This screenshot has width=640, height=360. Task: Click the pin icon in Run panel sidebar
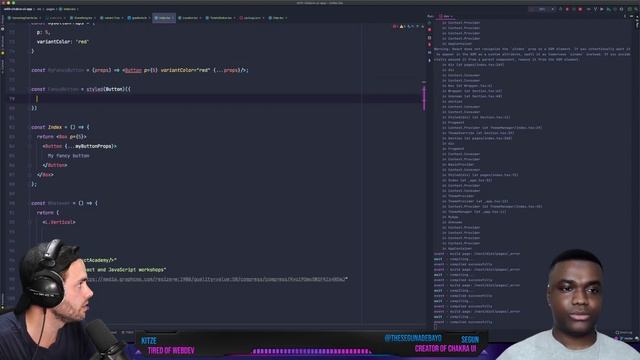coord(429,60)
